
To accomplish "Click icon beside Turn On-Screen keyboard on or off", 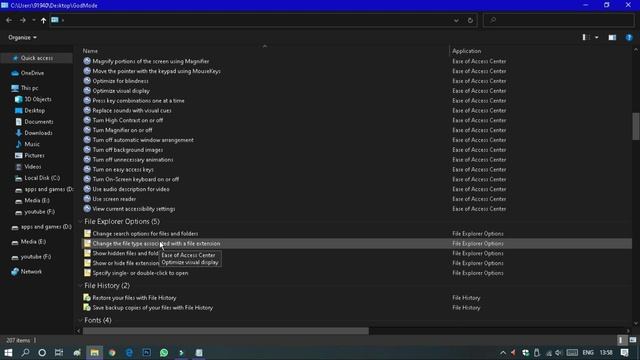I will [87, 179].
